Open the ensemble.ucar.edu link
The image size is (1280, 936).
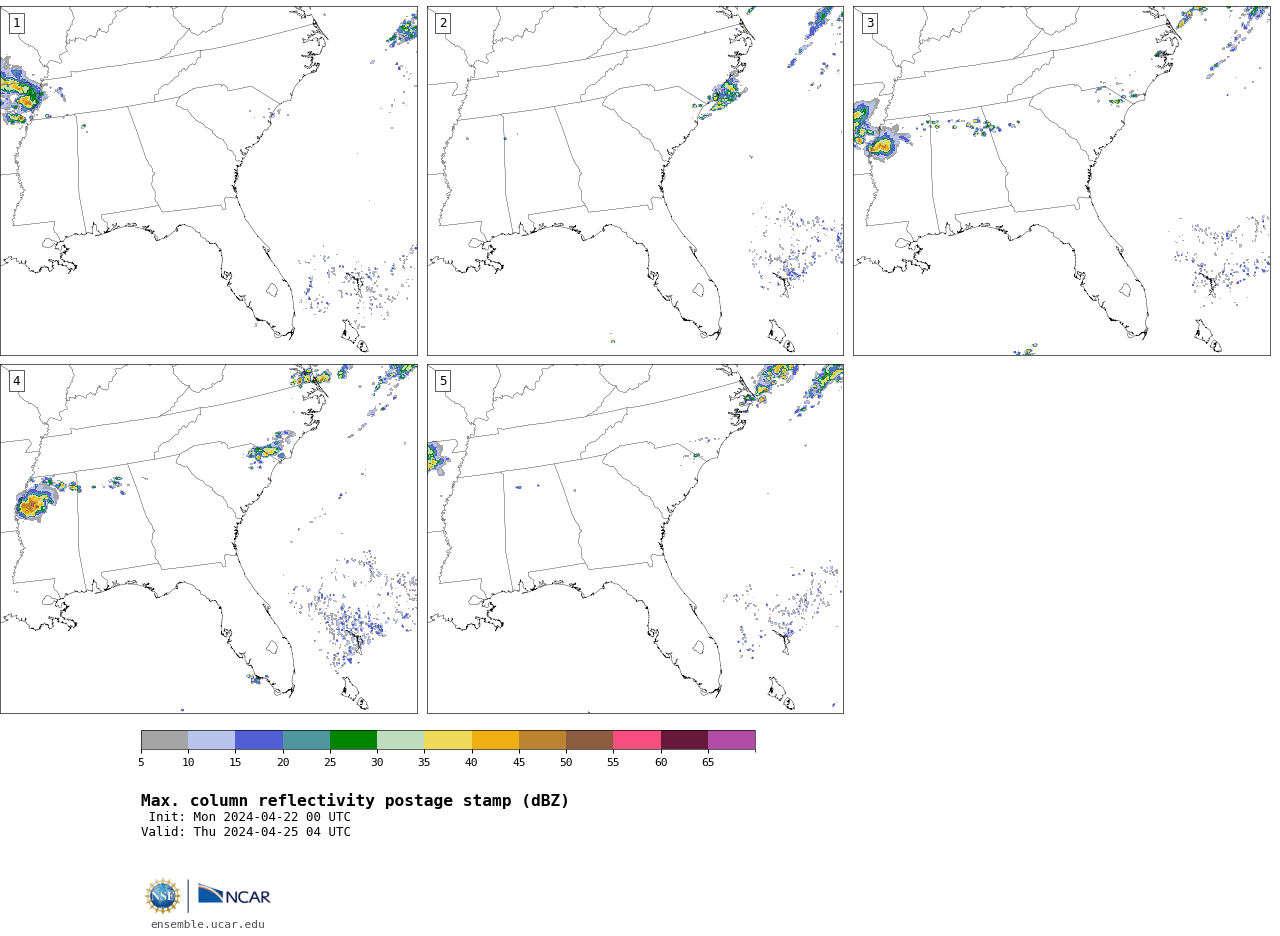point(208,925)
